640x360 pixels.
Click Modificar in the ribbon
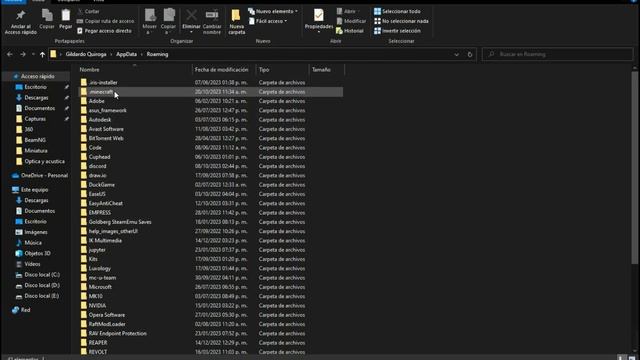click(x=351, y=21)
